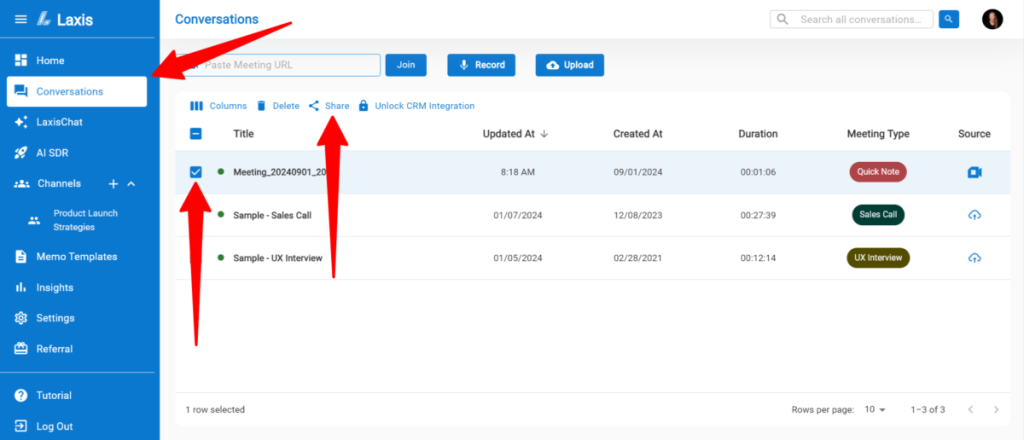Image resolution: width=1024 pixels, height=440 pixels.
Task: Go to Insights in the sidebar
Action: (x=55, y=288)
